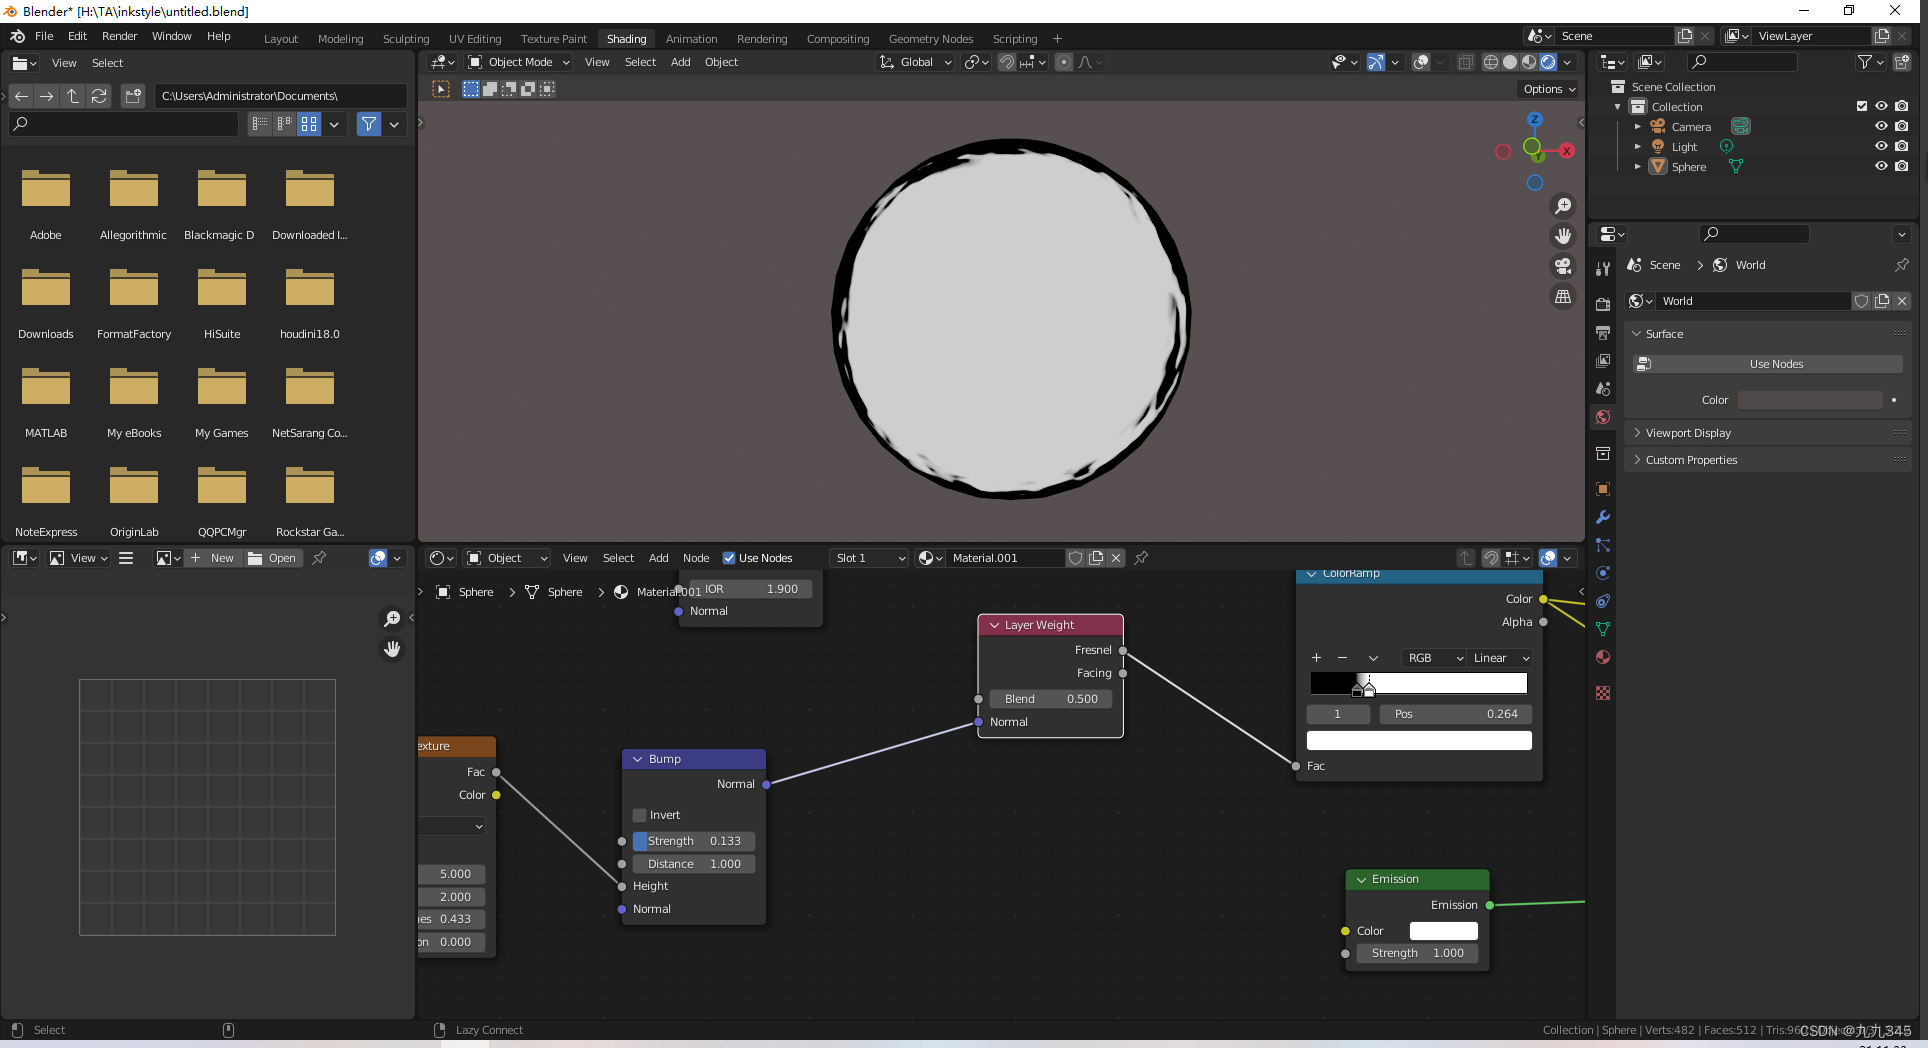This screenshot has width=1928, height=1048.
Task: Hide the Light in viewport via eye icon
Action: pyautogui.click(x=1881, y=146)
